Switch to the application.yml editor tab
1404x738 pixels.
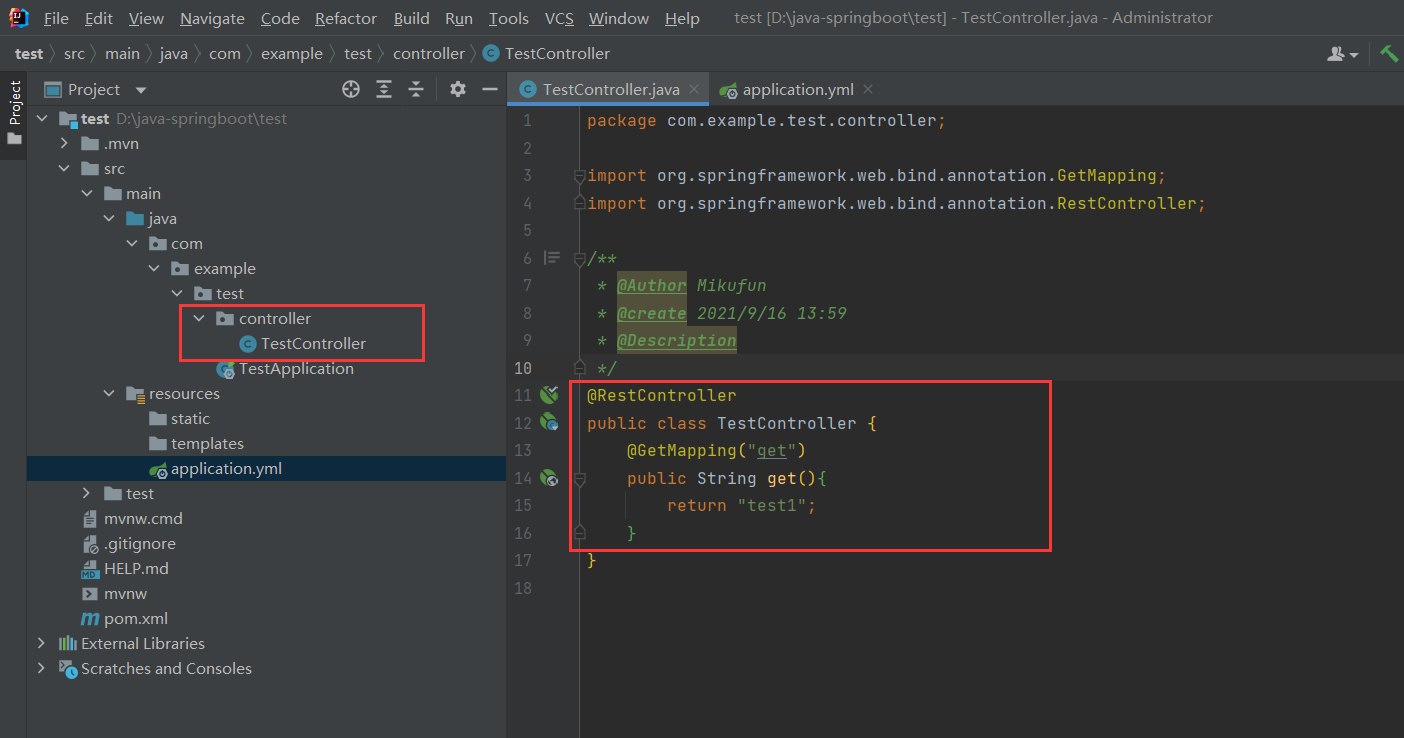[x=797, y=89]
